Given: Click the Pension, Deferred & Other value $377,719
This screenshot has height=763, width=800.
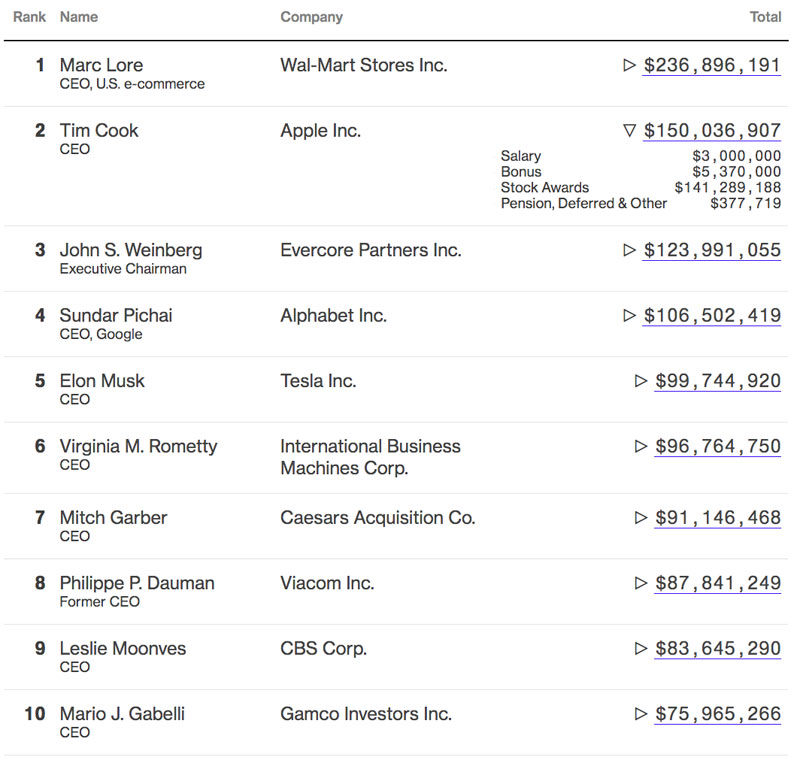Looking at the screenshot, I should tap(746, 203).
